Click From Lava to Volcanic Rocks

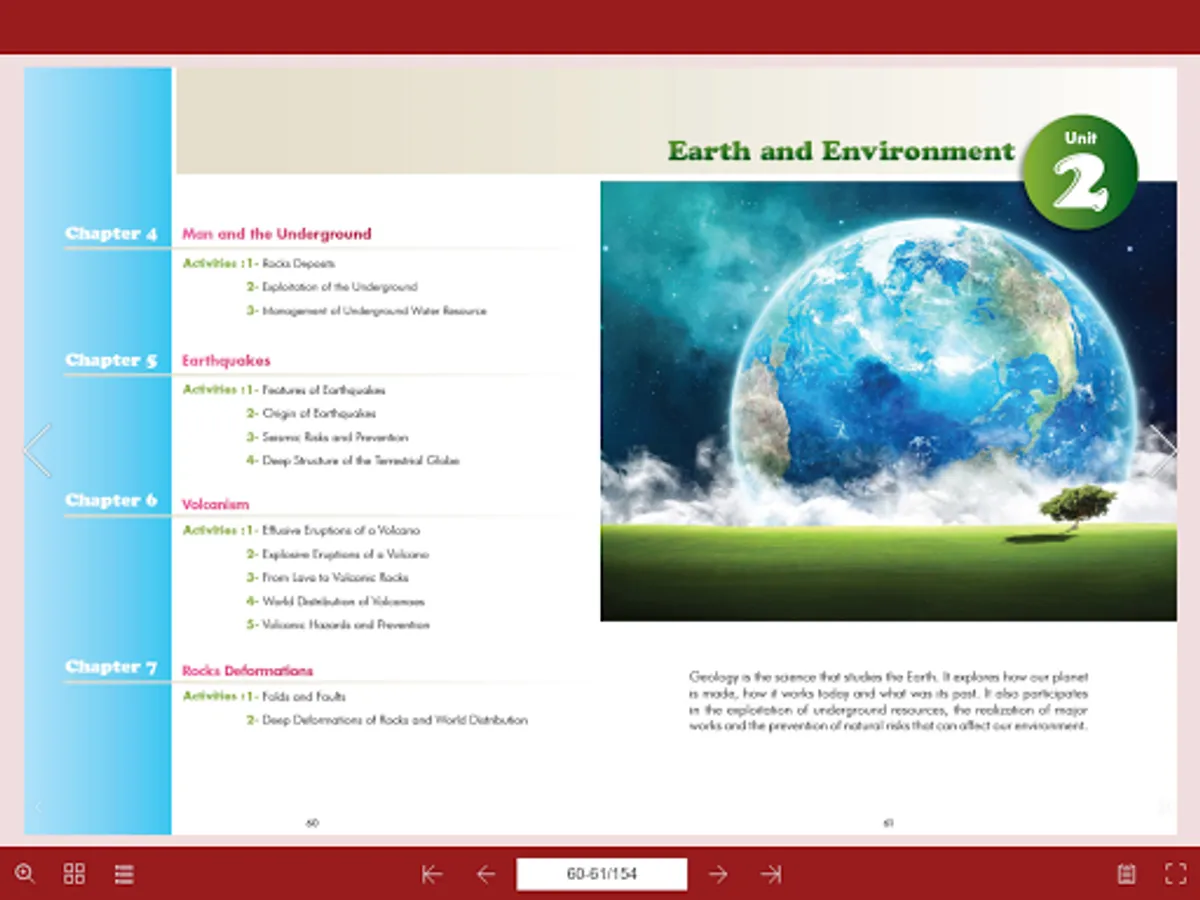tap(335, 578)
